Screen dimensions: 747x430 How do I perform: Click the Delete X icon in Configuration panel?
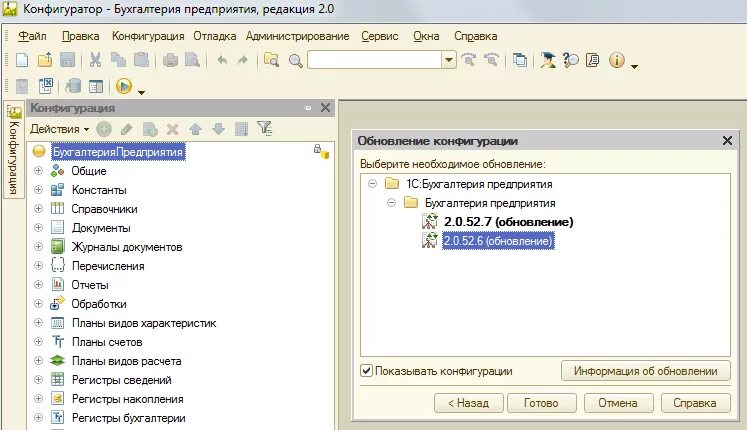(172, 129)
